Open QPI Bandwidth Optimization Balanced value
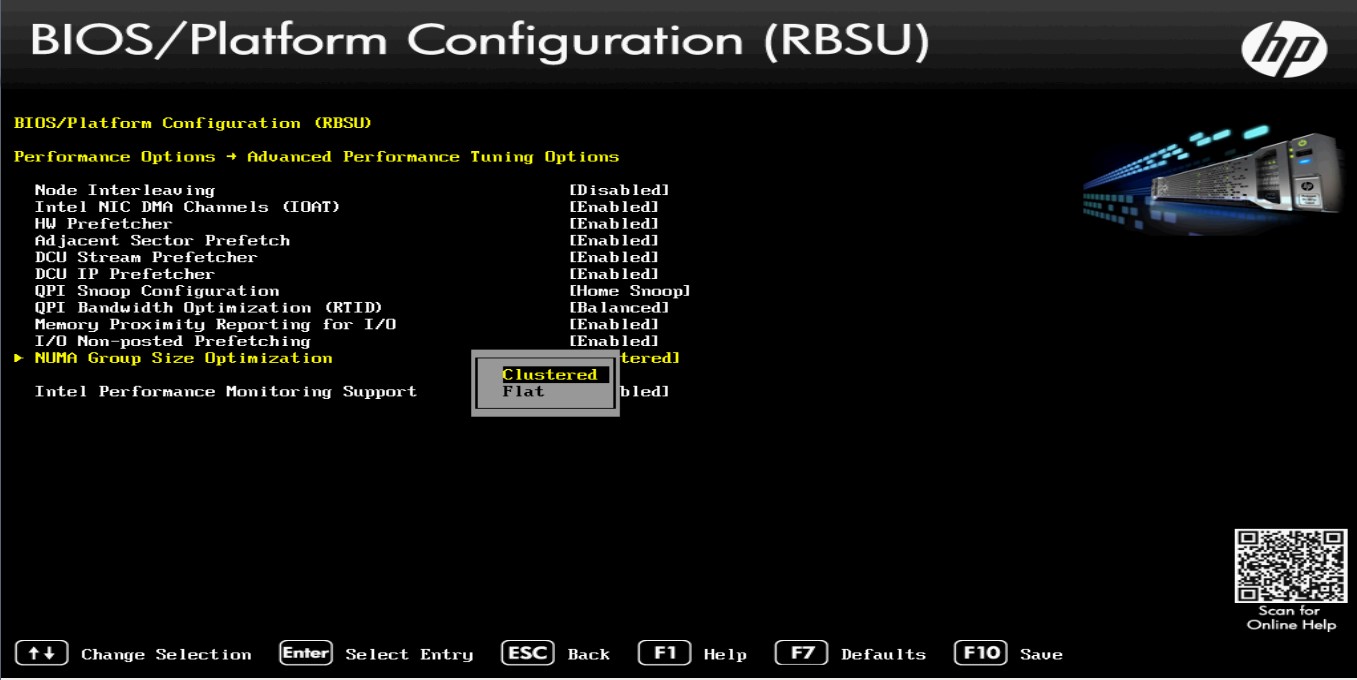 (x=618, y=308)
